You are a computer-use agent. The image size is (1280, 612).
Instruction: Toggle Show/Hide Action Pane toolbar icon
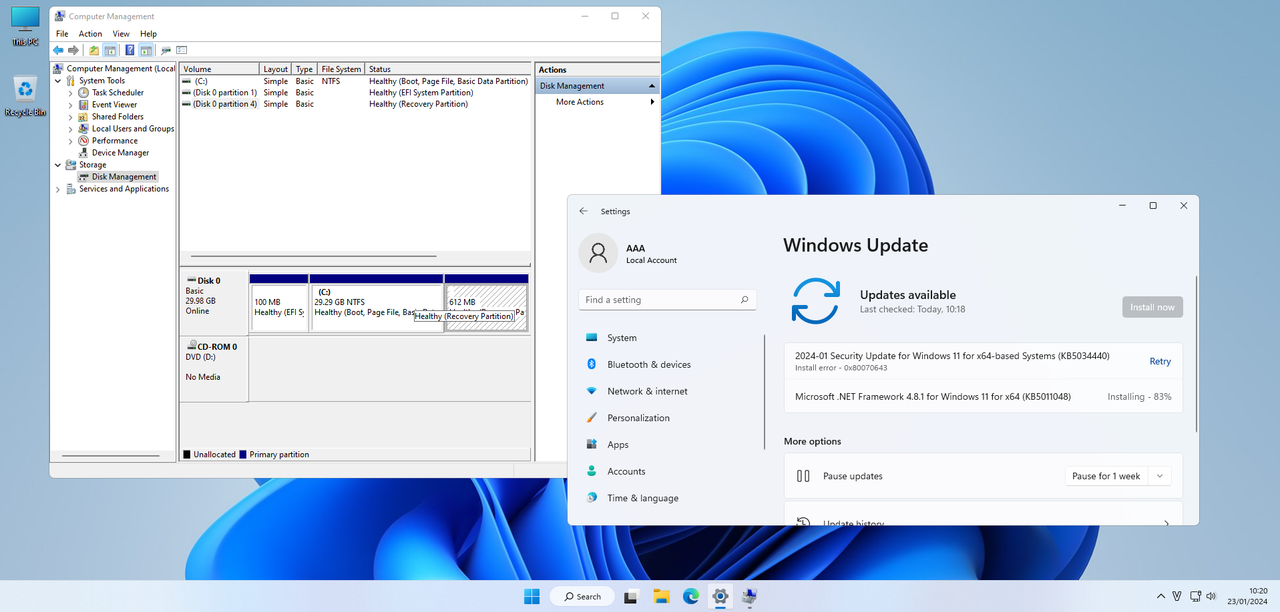[x=146, y=50]
